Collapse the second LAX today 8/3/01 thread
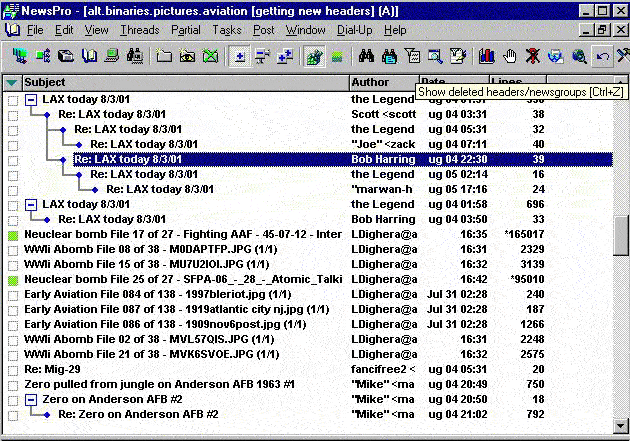This screenshot has width=630, height=441. pyautogui.click(x=30, y=205)
